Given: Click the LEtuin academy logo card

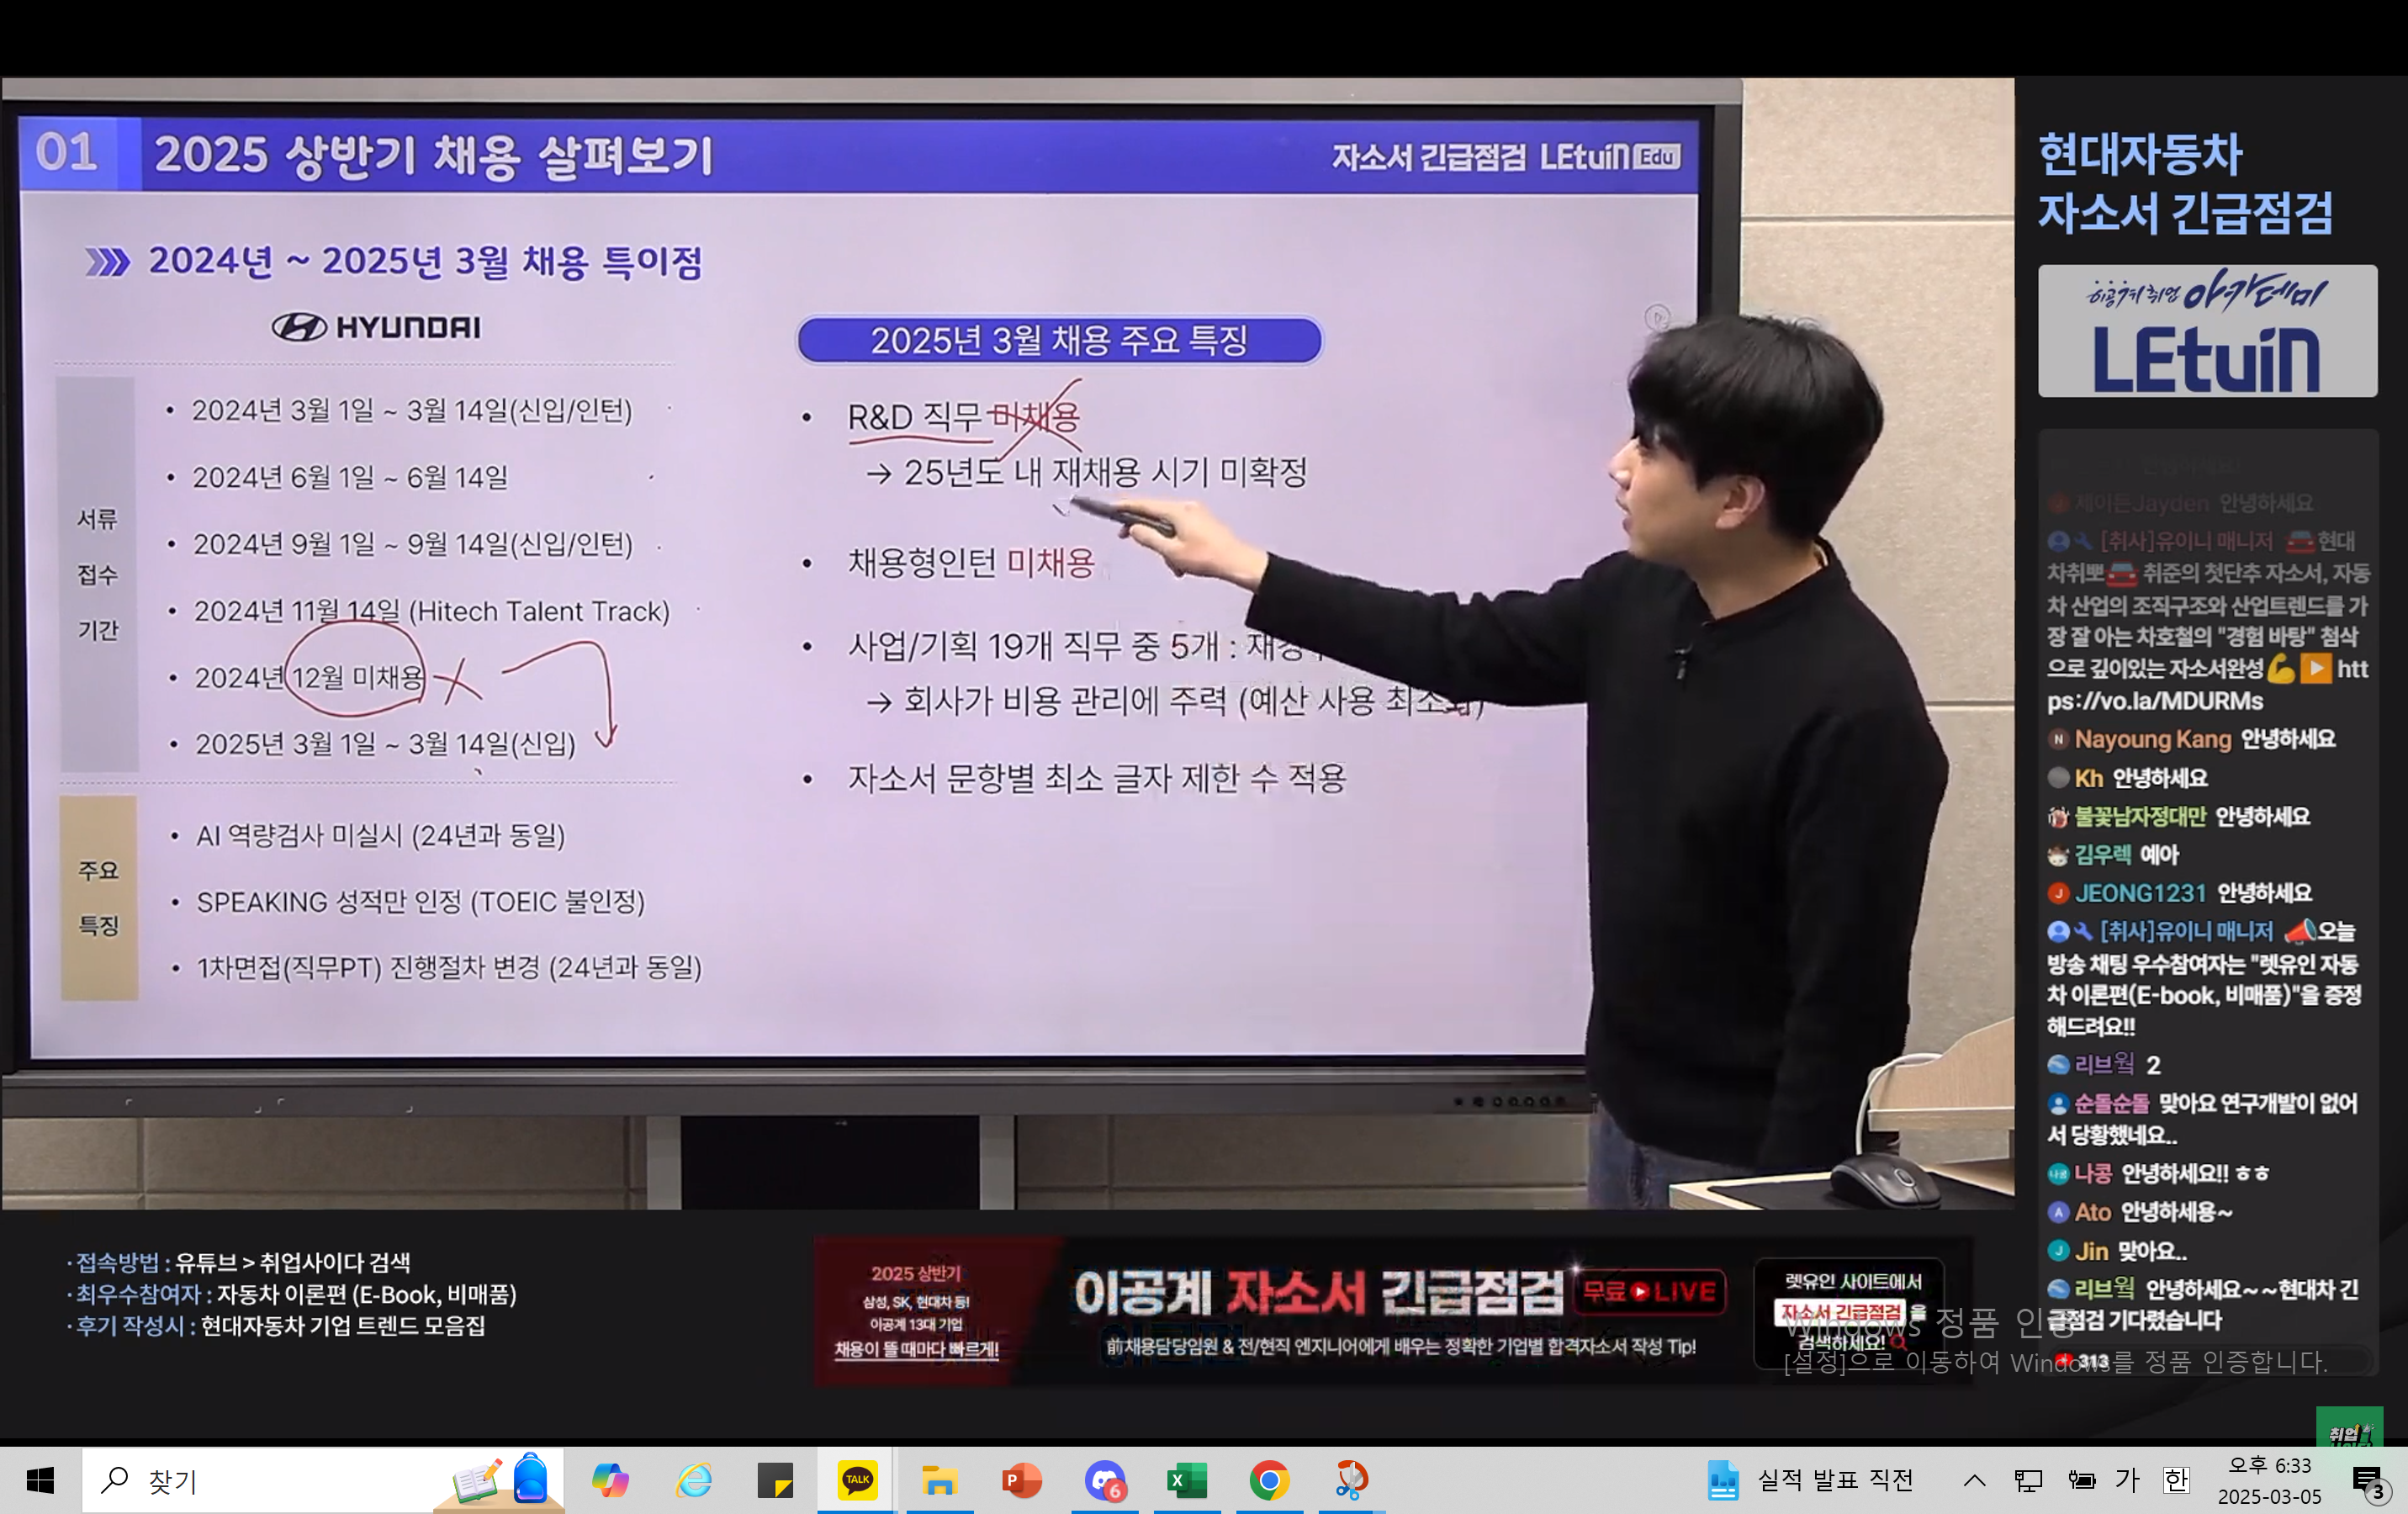Looking at the screenshot, I should (x=2207, y=331).
